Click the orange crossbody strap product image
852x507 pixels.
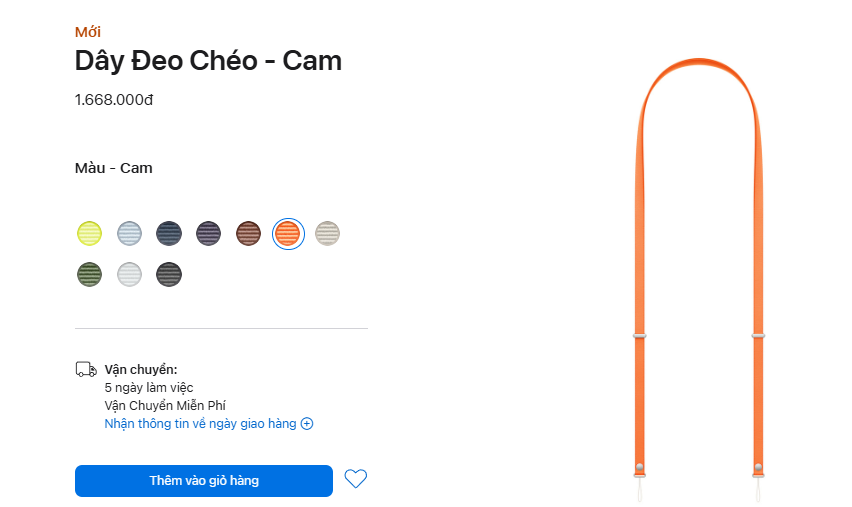pos(699,280)
